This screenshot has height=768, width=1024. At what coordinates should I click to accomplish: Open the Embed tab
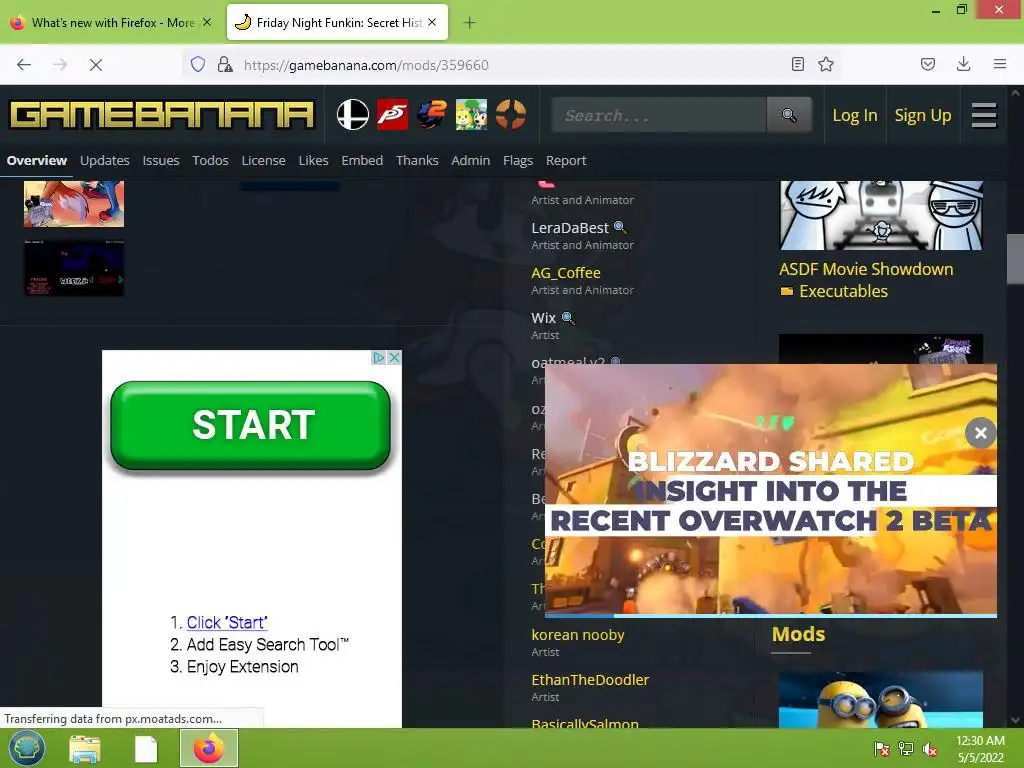(x=362, y=161)
